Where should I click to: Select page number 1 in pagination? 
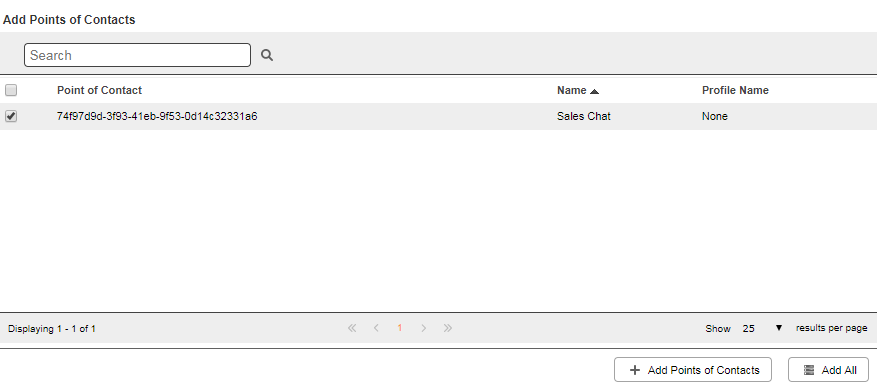pos(399,328)
